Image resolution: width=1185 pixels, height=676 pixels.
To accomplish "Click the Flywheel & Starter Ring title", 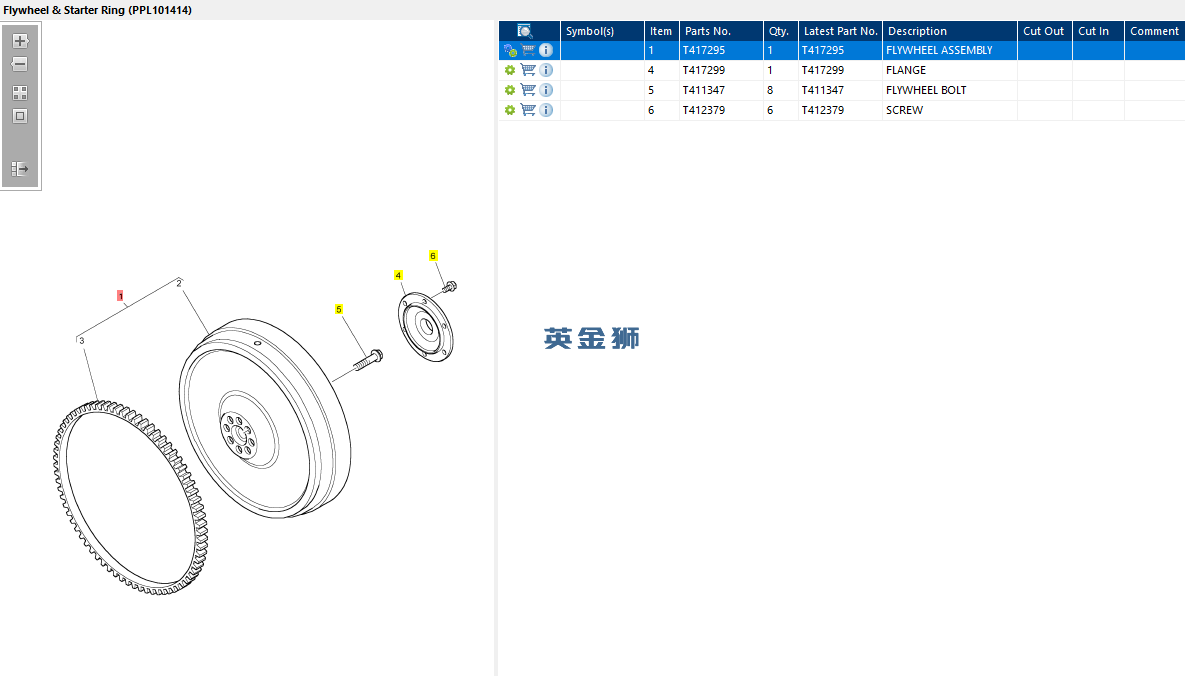I will 97,10.
